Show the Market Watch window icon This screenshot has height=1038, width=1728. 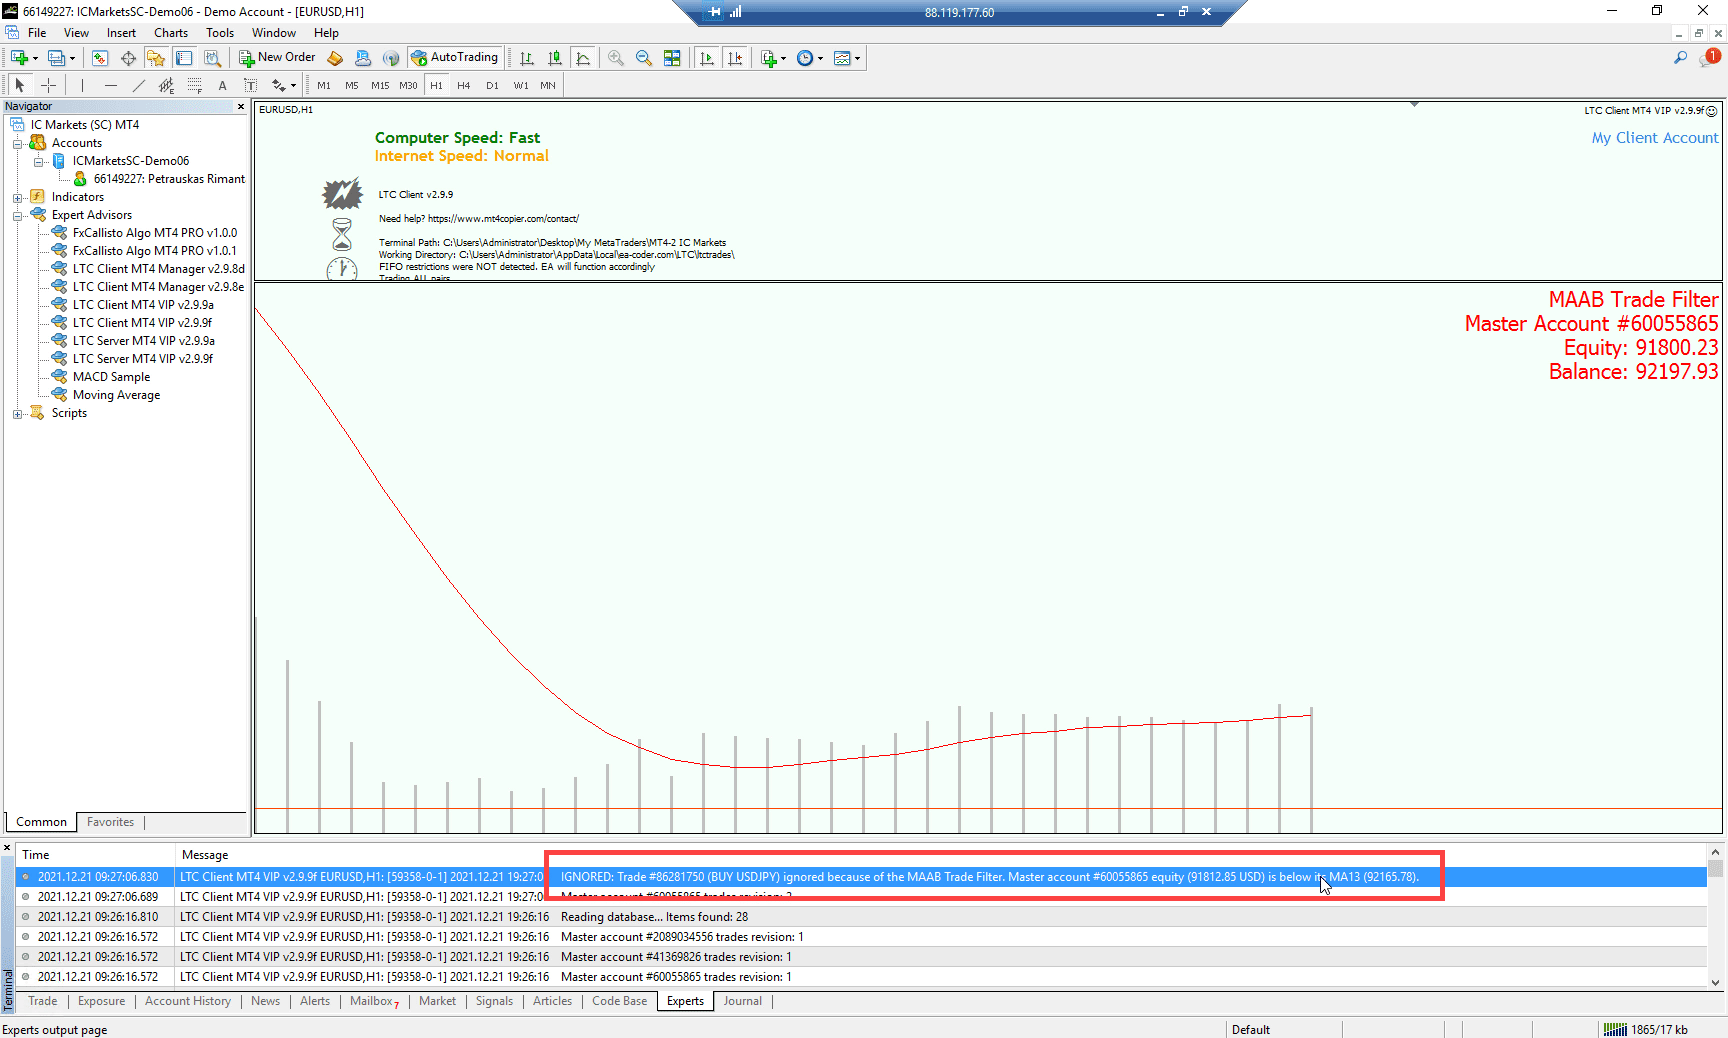click(x=100, y=58)
